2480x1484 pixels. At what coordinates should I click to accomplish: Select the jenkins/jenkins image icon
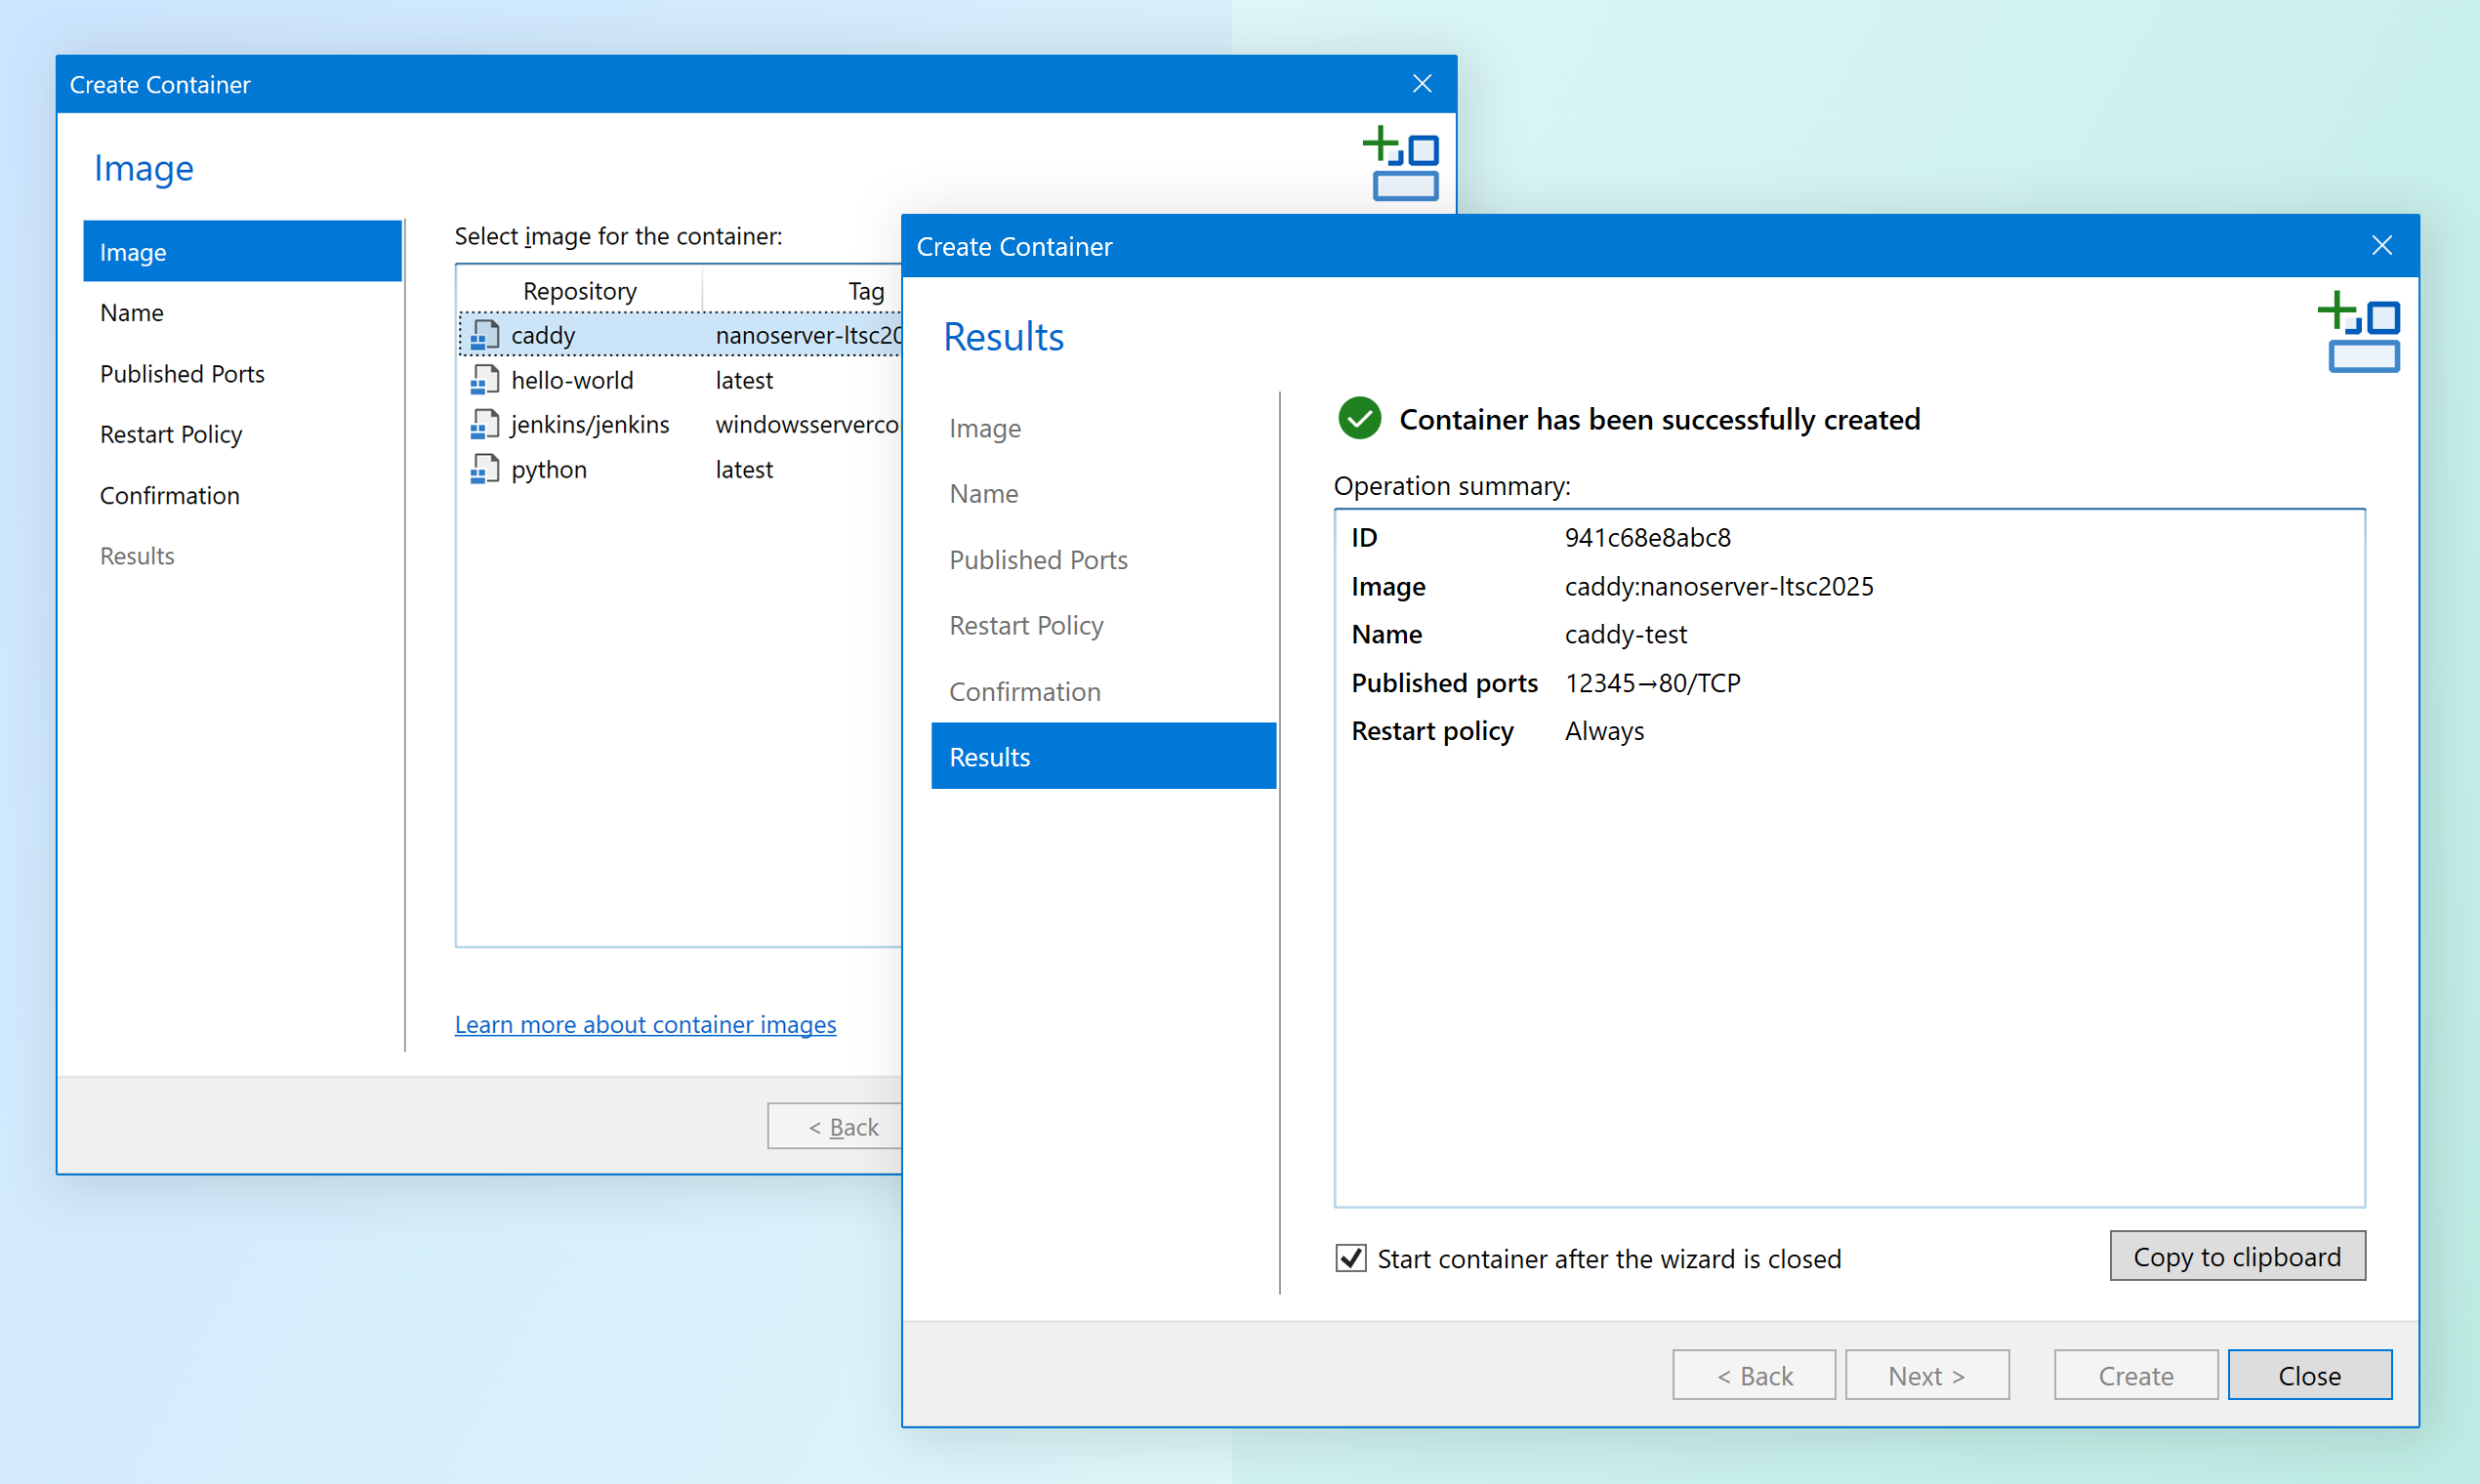485,424
